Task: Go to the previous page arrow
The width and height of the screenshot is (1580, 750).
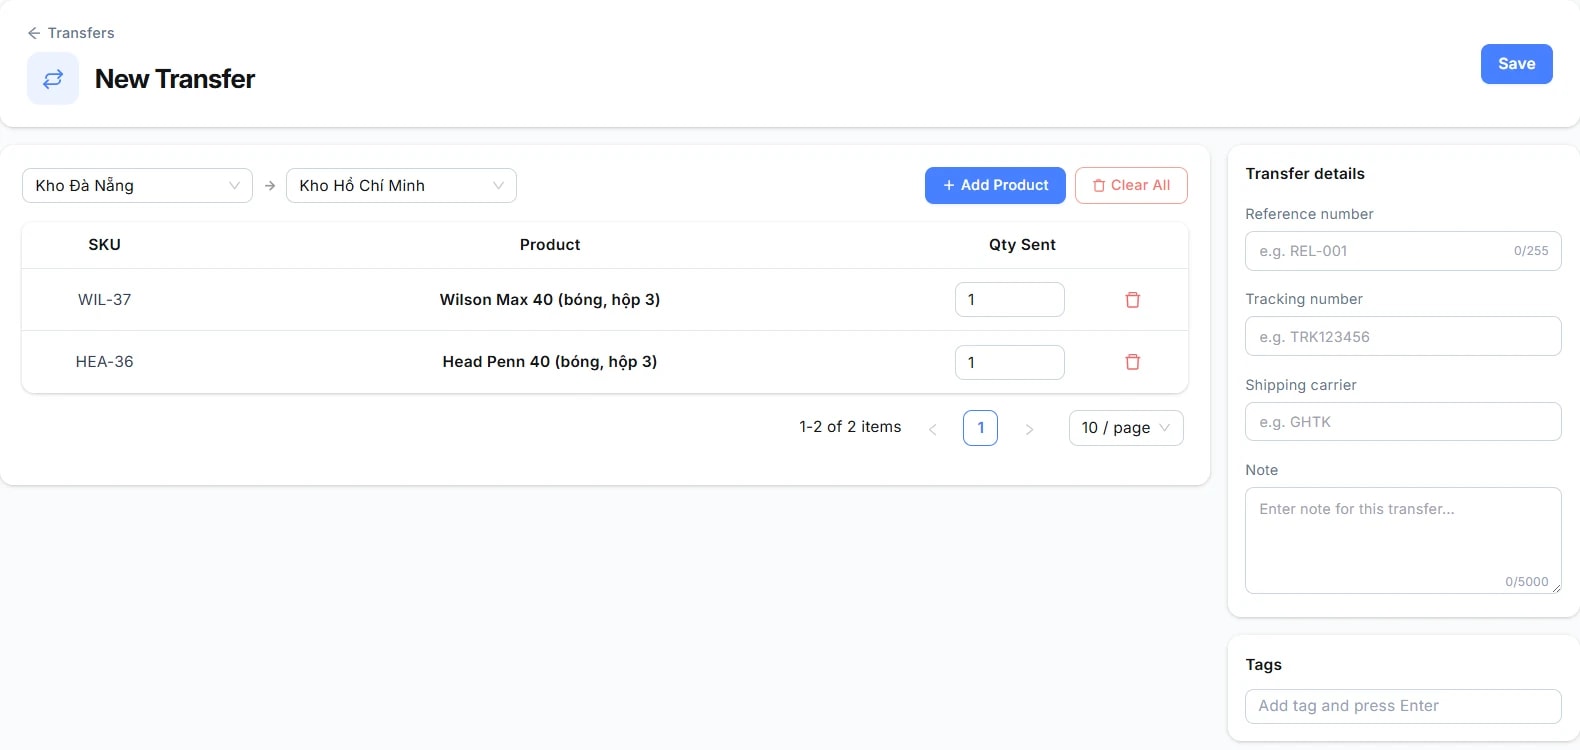Action: (x=932, y=429)
